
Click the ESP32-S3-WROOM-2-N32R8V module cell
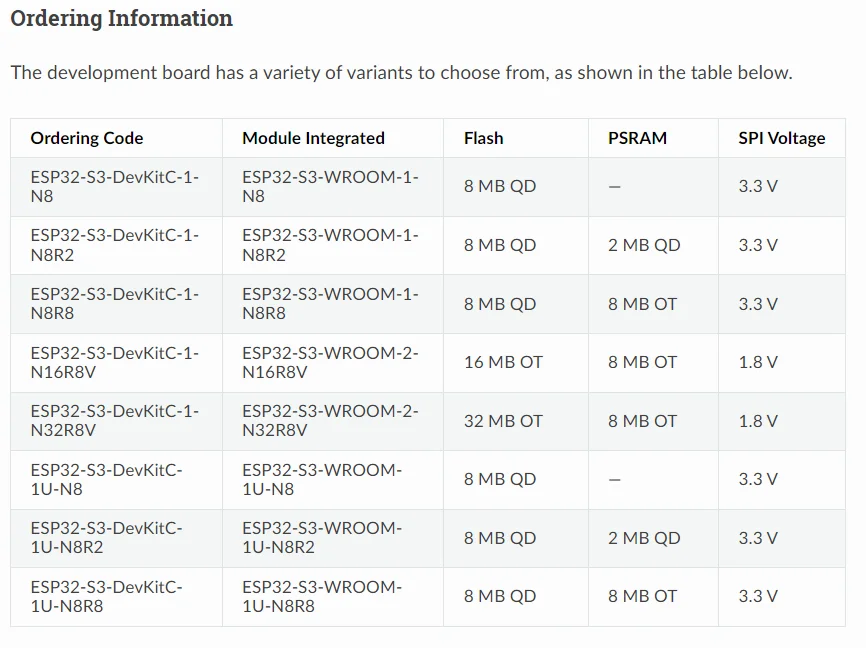click(330, 421)
